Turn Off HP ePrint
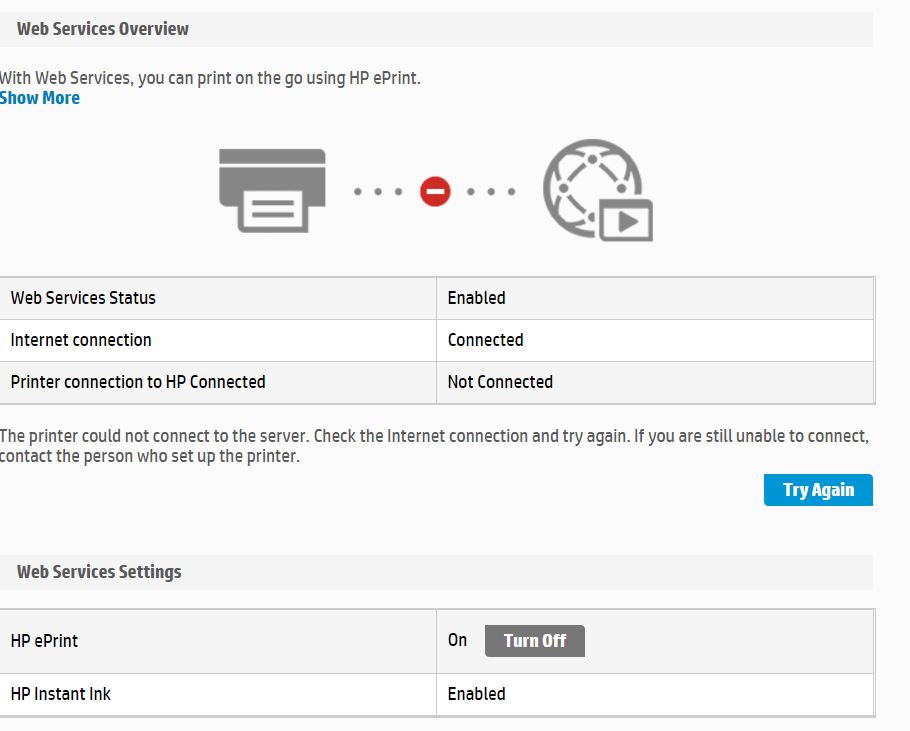Viewport: 910px width, 731px height. pos(534,641)
